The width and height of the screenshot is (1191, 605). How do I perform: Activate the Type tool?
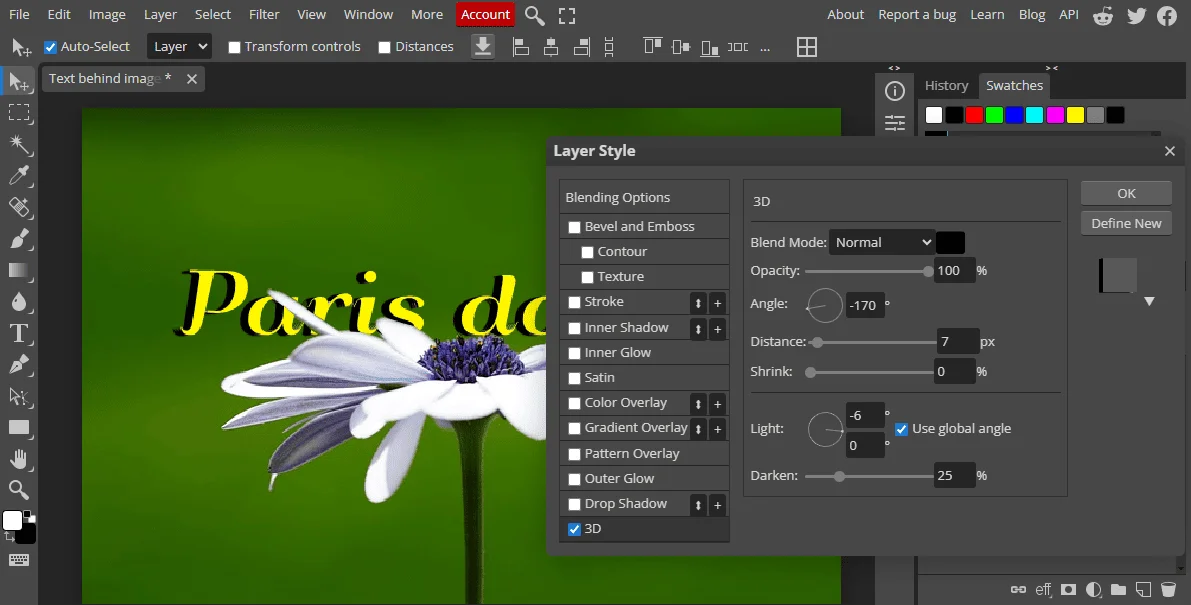[18, 333]
